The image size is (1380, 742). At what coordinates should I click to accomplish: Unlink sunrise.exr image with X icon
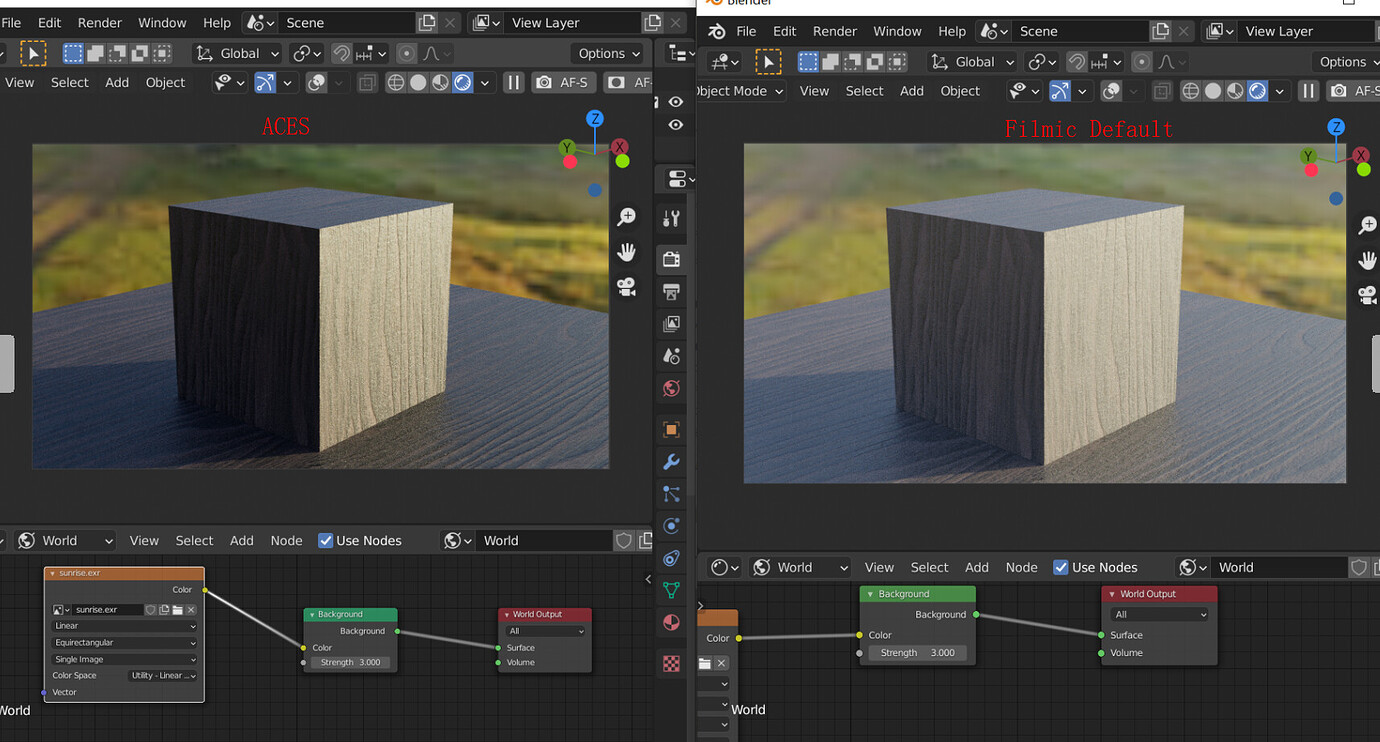coord(191,609)
